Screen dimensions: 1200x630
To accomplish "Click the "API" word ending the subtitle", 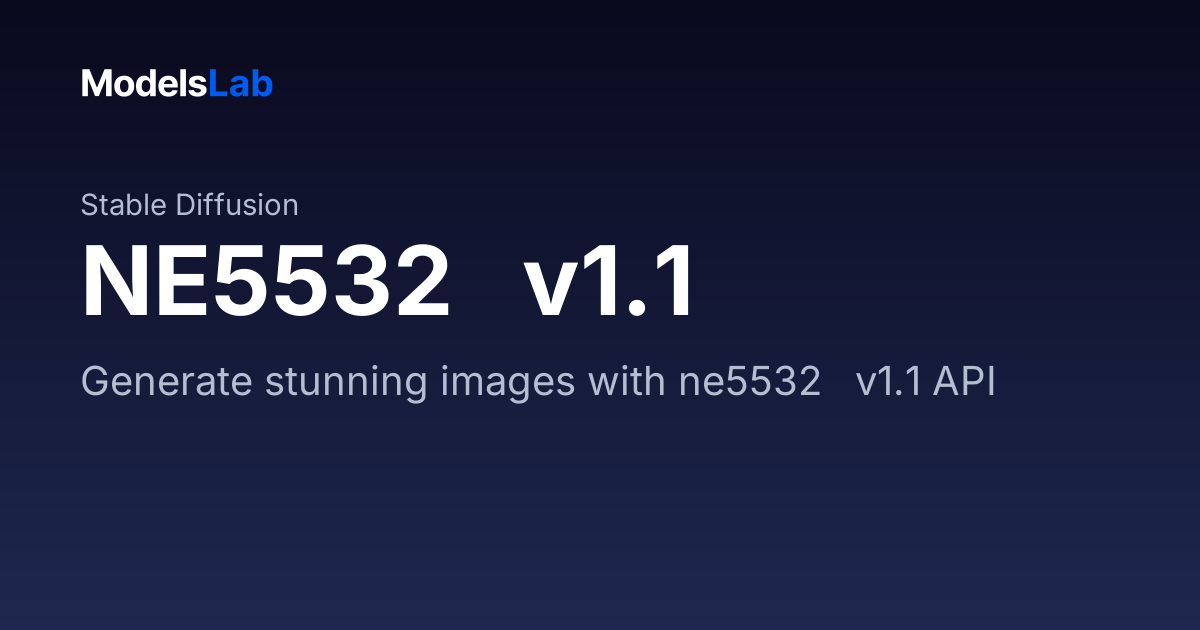I will tap(964, 382).
